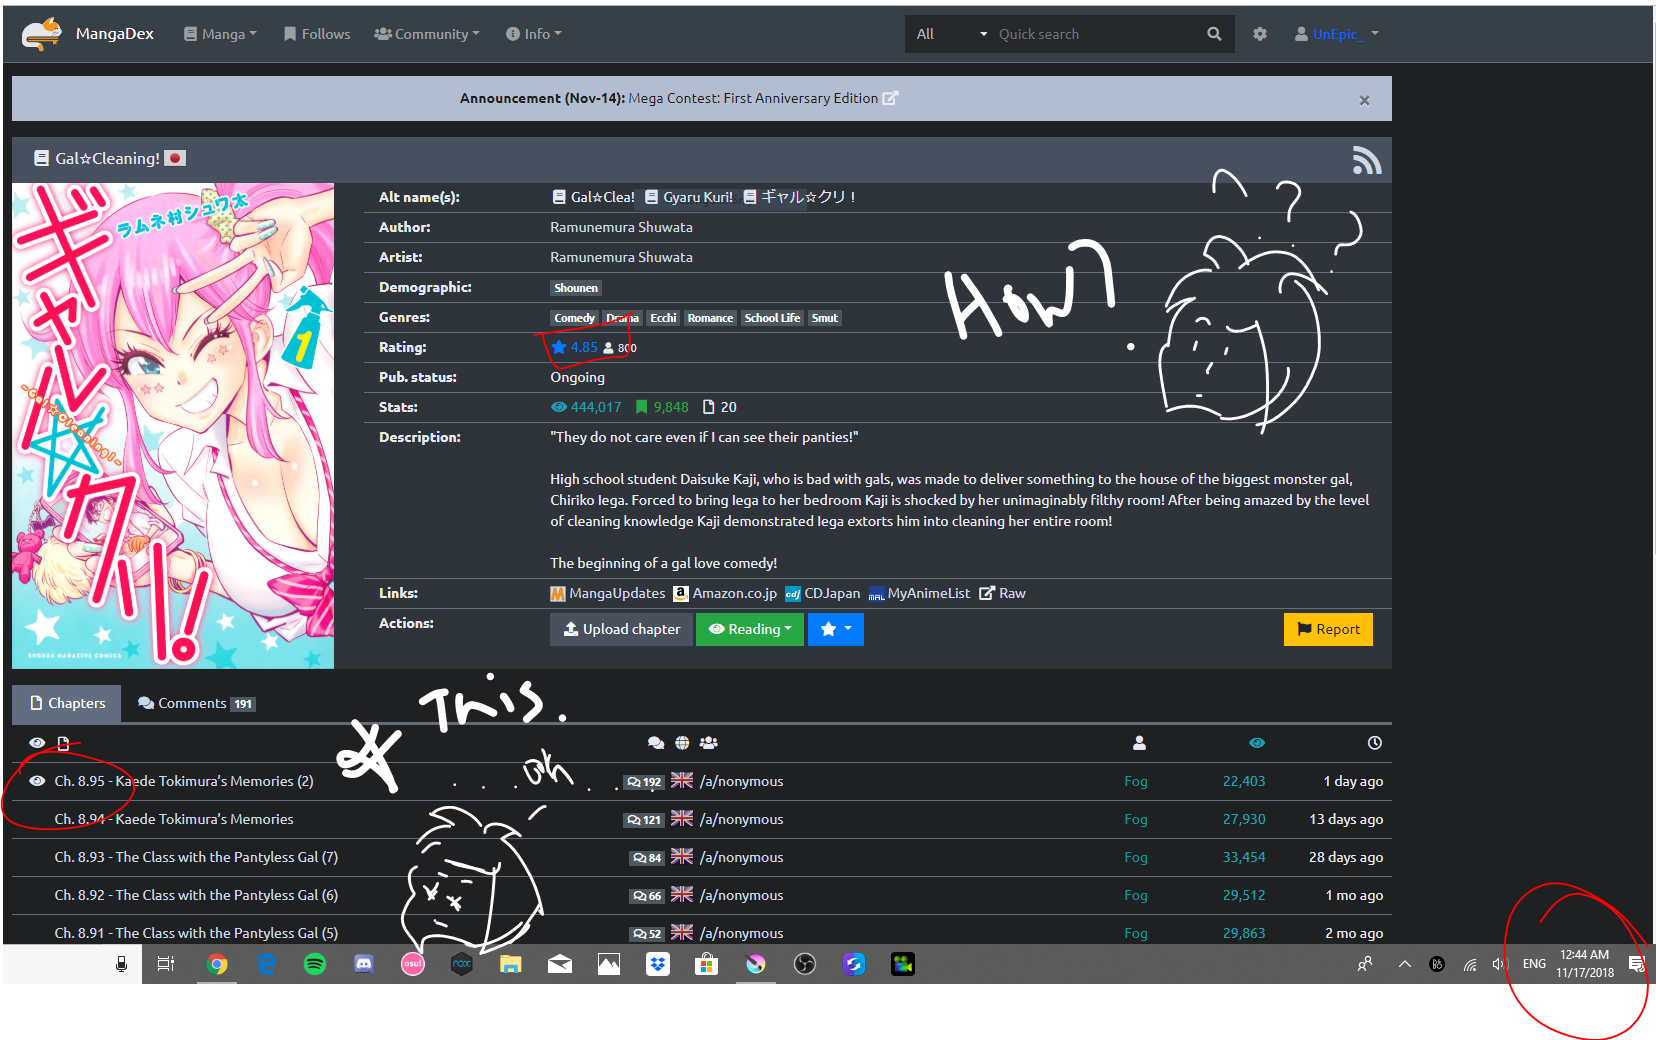Open the Nox taskbar icon
This screenshot has width=1656, height=1040.
point(462,964)
